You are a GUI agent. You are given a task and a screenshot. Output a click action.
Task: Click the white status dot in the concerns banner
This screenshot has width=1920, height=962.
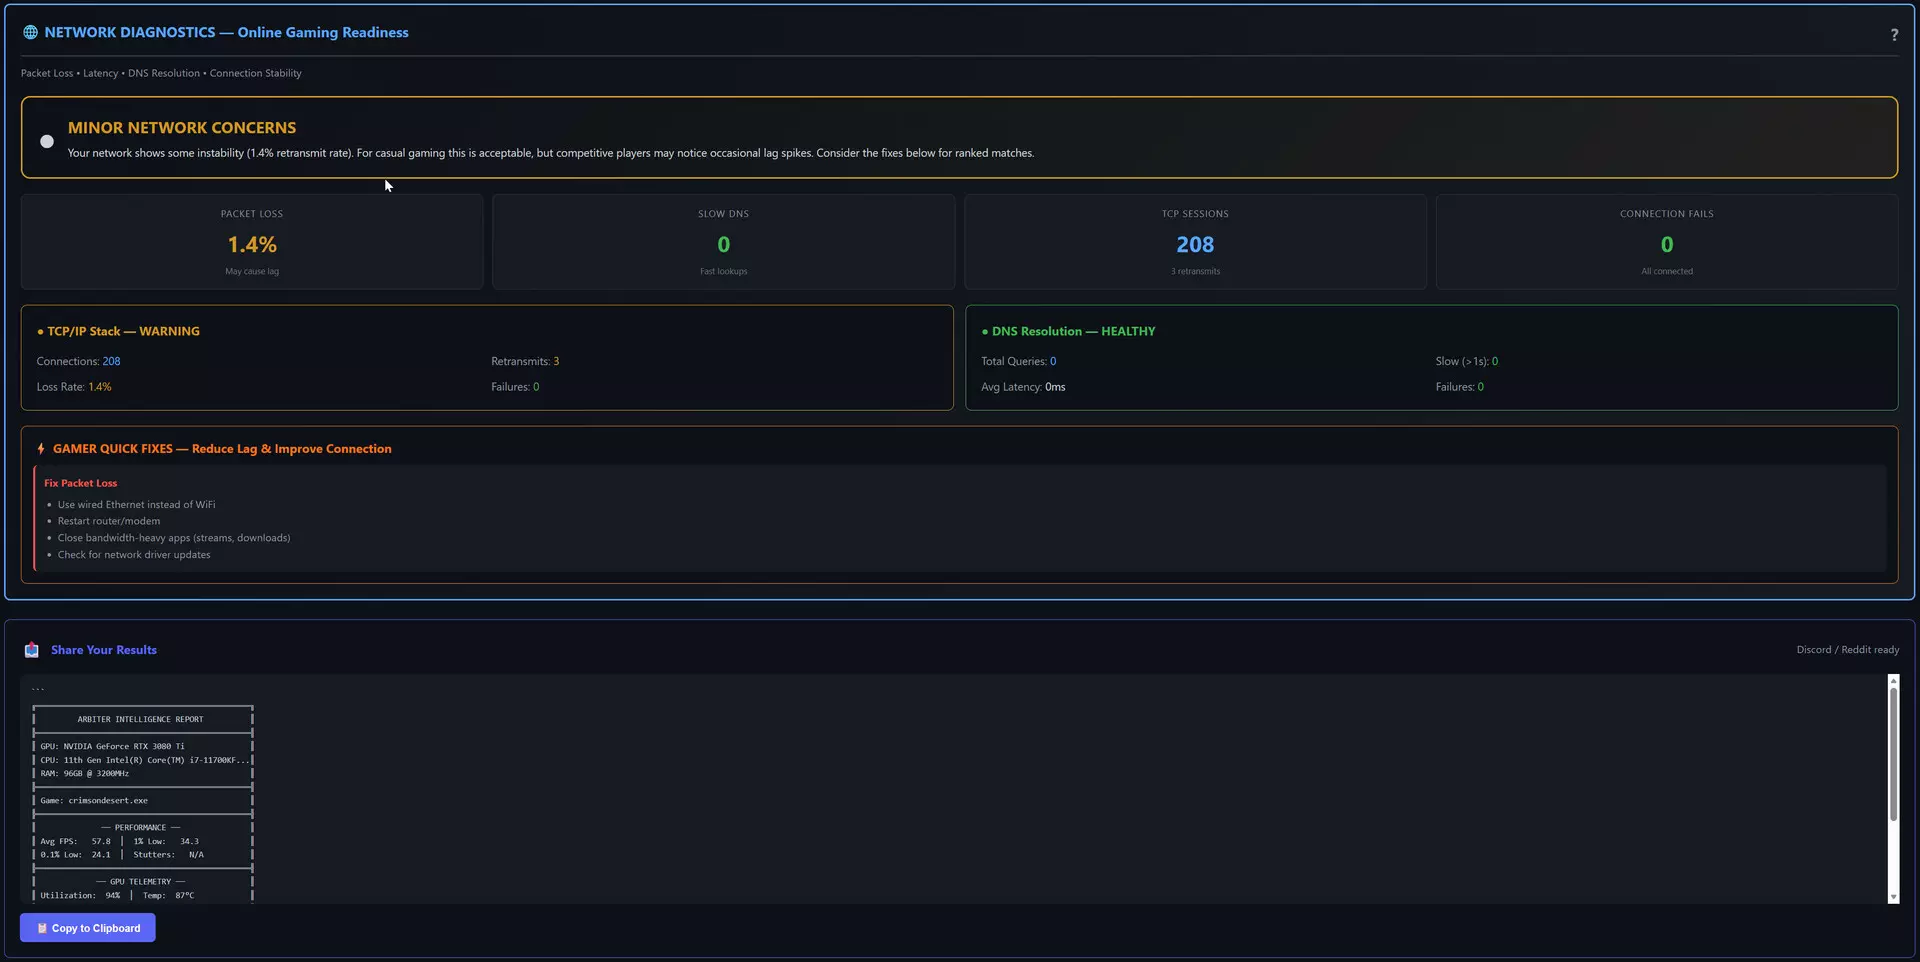pos(47,141)
